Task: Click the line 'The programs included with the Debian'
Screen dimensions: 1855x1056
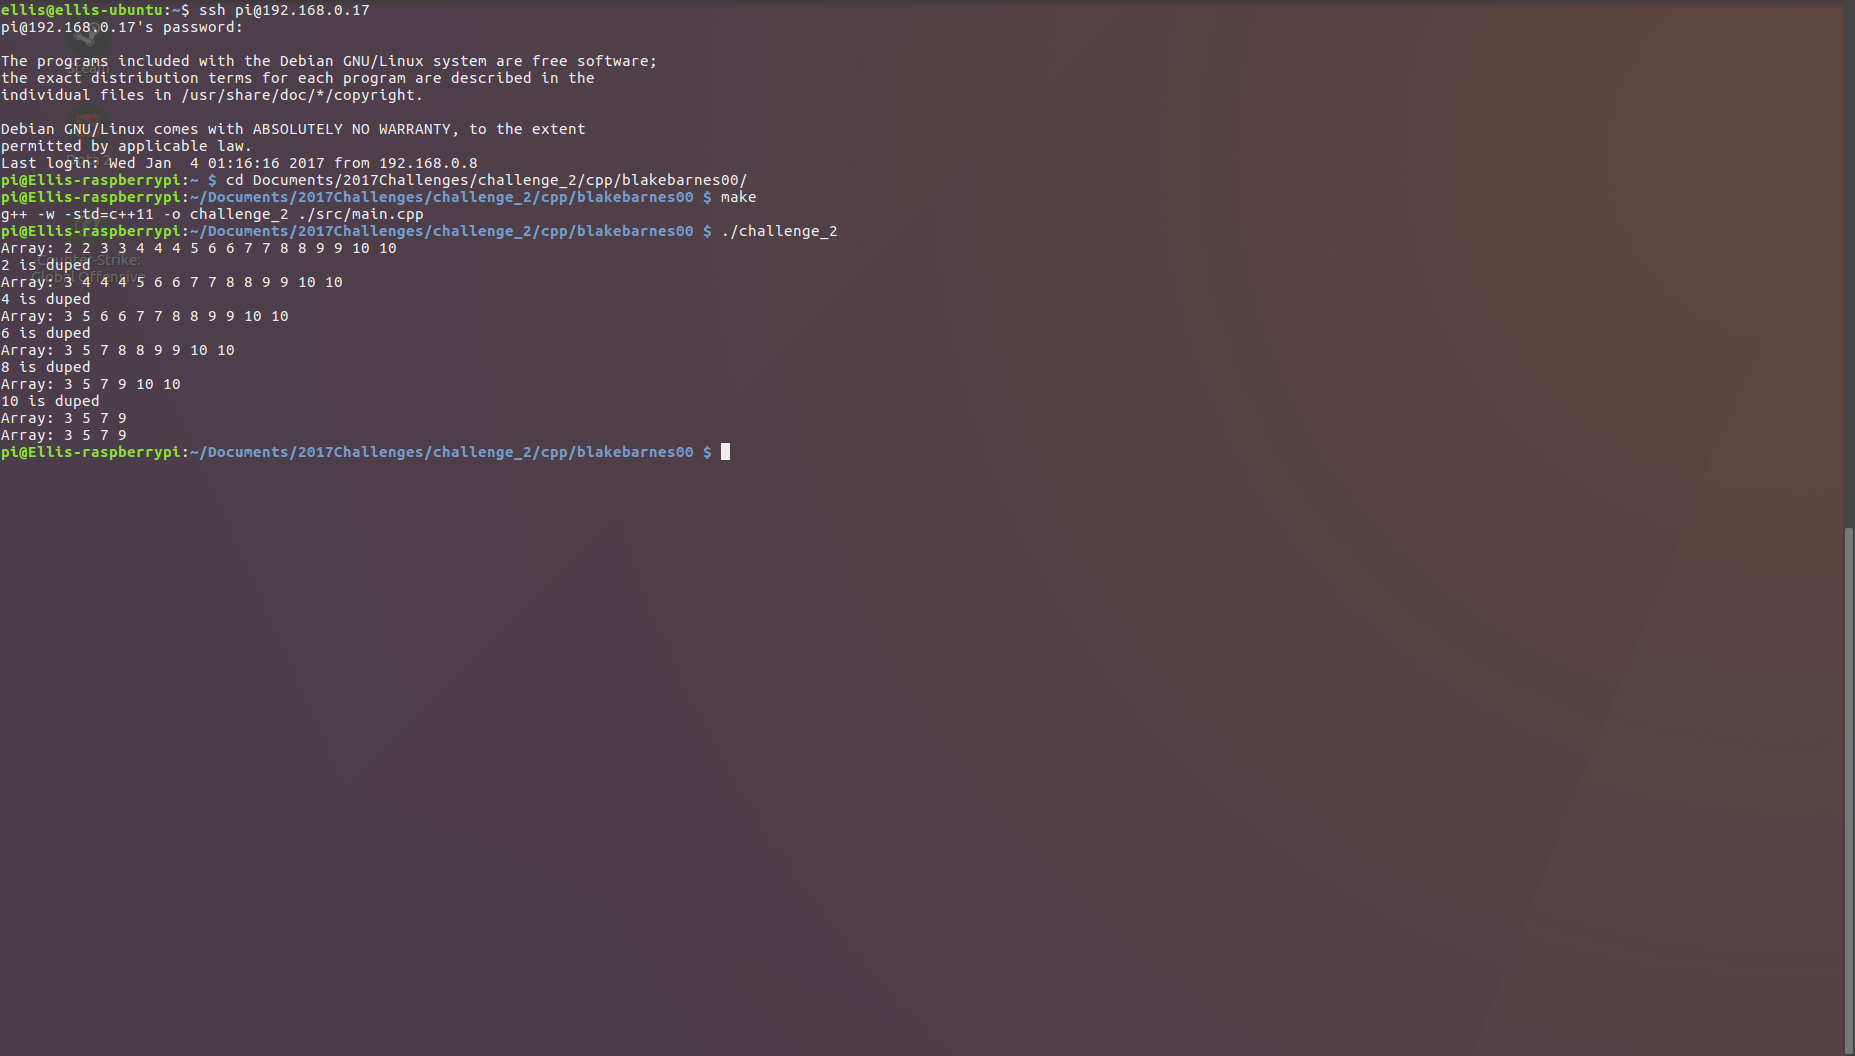Action: [x=329, y=61]
